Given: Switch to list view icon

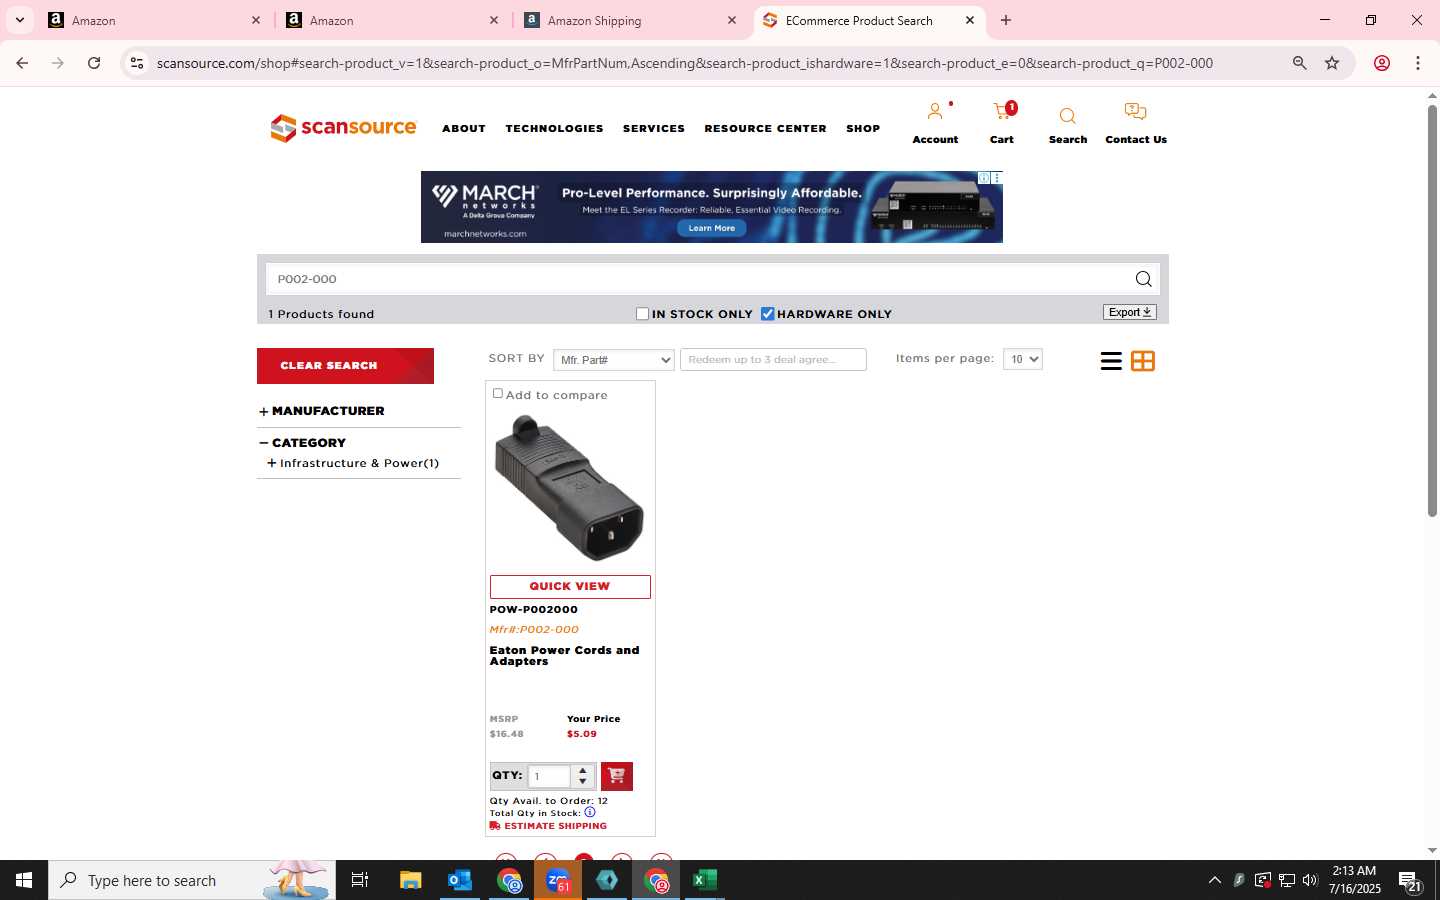Looking at the screenshot, I should pos(1110,361).
